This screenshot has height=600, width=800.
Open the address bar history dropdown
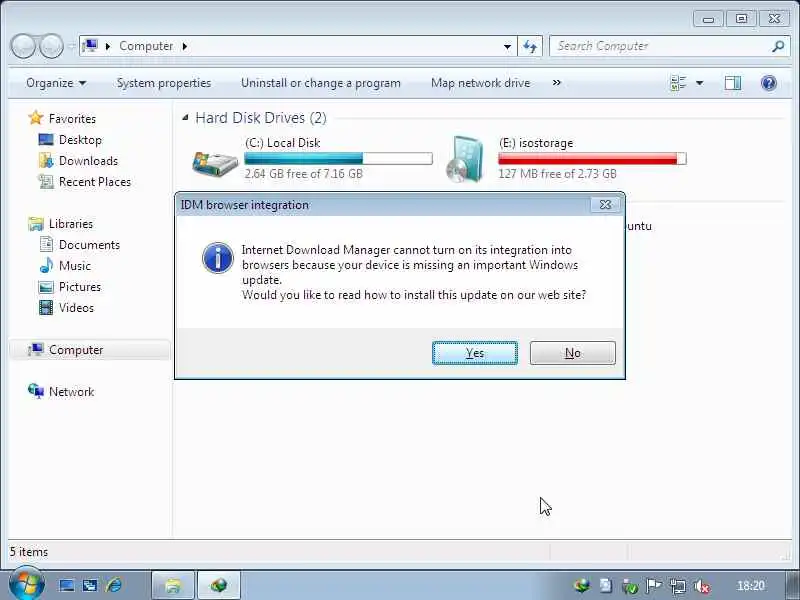click(507, 46)
